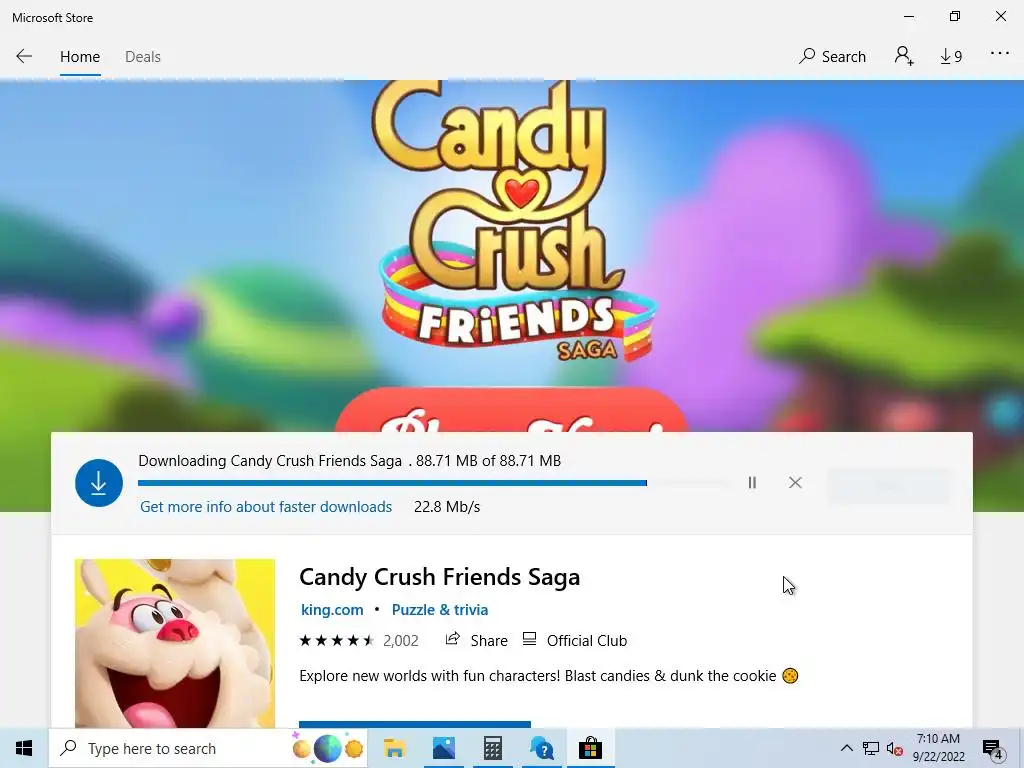Viewport: 1024px width, 768px height.
Task: Click the search highlights globe icon
Action: (x=327, y=748)
